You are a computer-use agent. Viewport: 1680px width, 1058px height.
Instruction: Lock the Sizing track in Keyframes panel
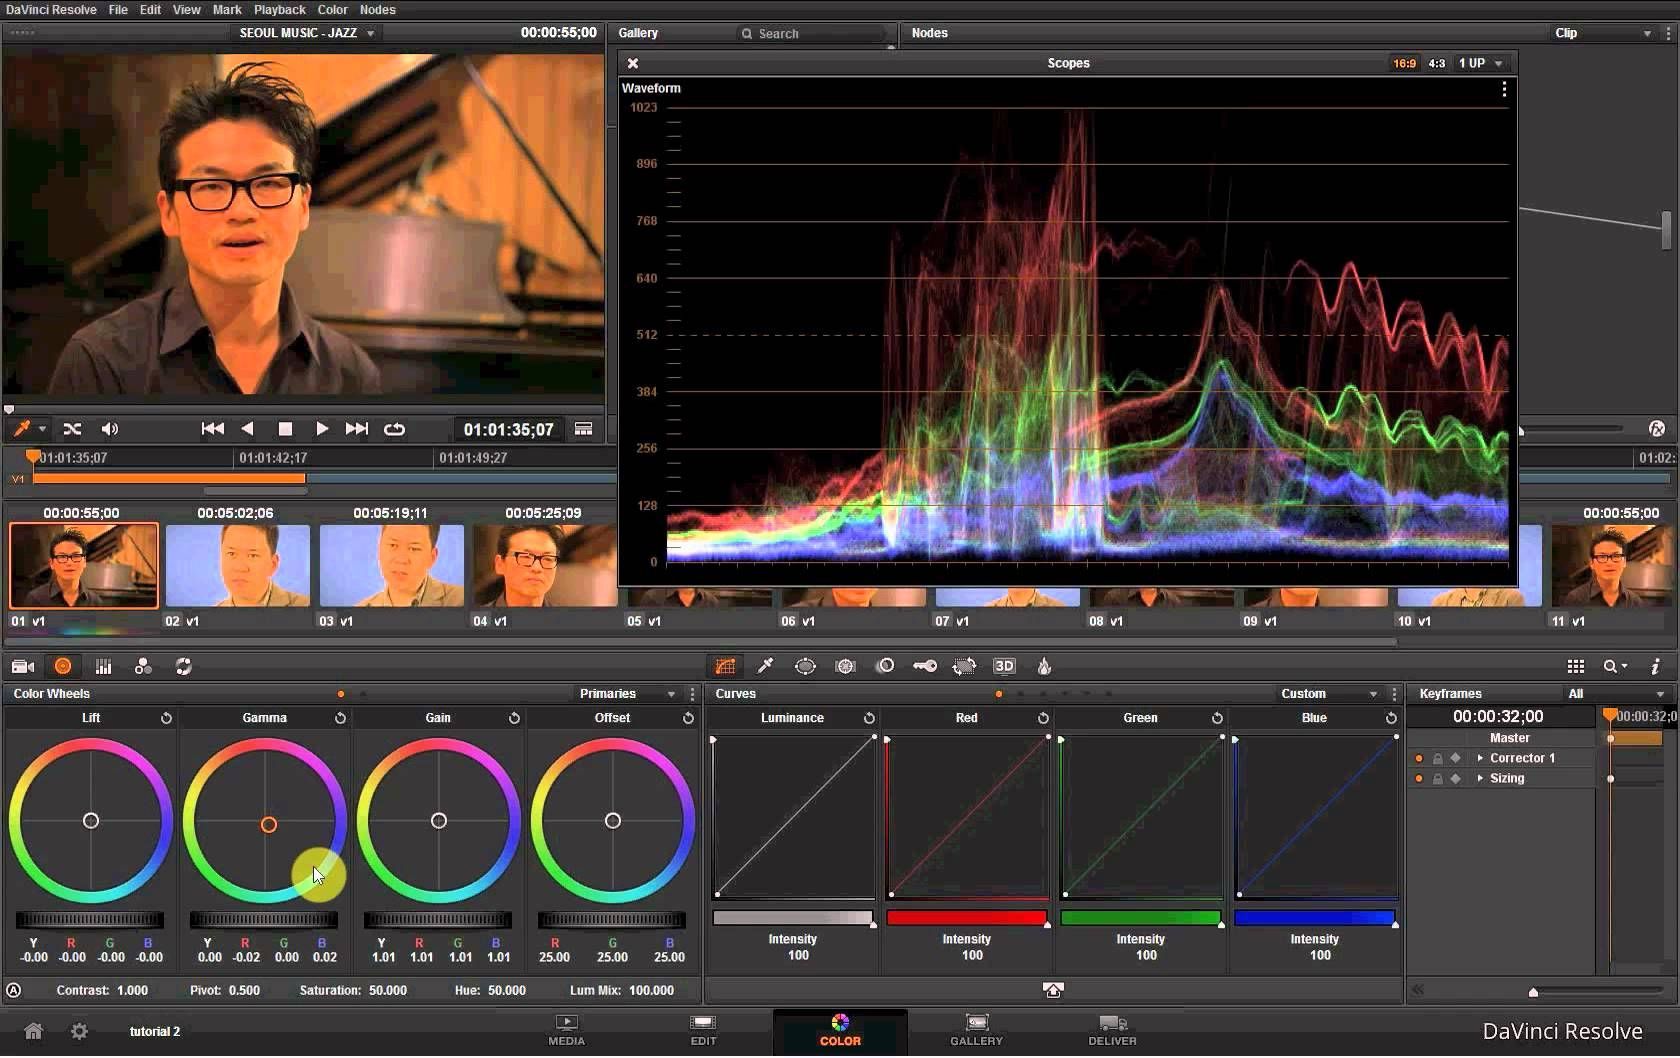(1437, 778)
